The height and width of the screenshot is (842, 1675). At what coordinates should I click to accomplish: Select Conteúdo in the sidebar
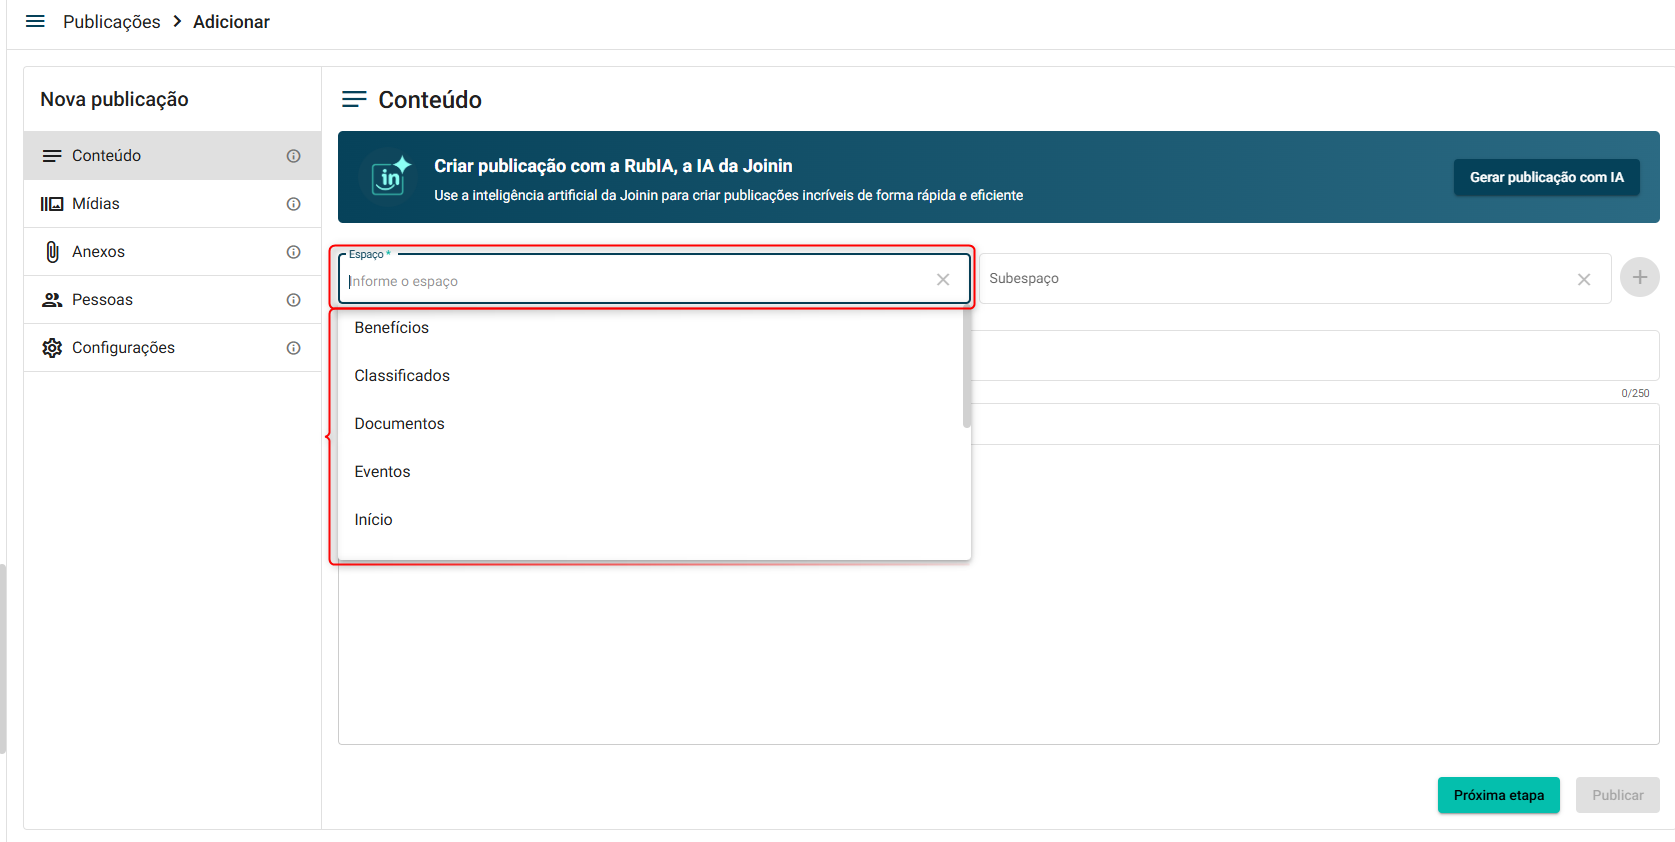coord(172,156)
